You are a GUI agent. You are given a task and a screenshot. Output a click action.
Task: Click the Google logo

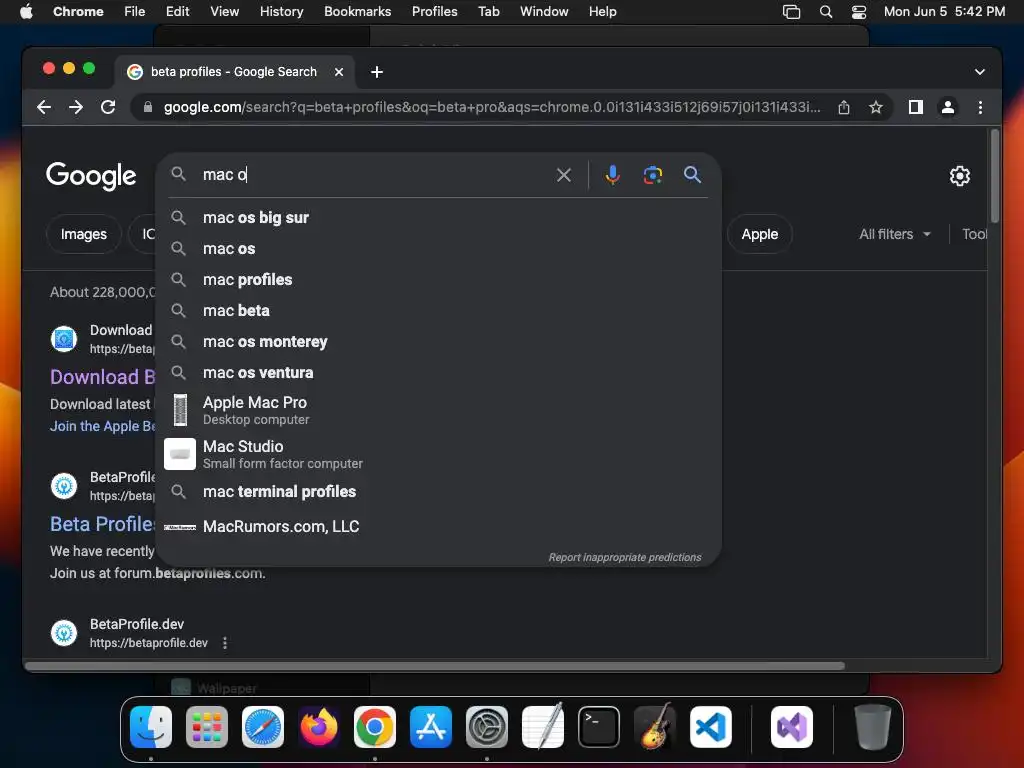(x=91, y=175)
